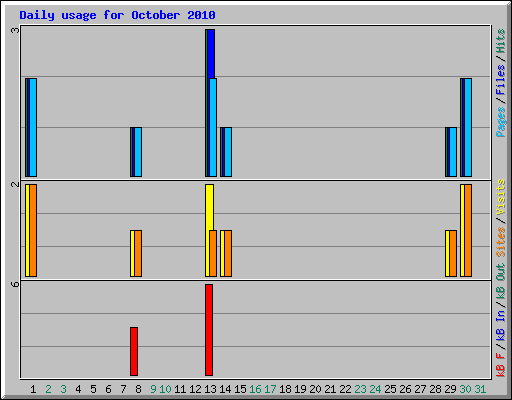Click the 'Hits' legend label
The image size is (512, 400).
(501, 41)
